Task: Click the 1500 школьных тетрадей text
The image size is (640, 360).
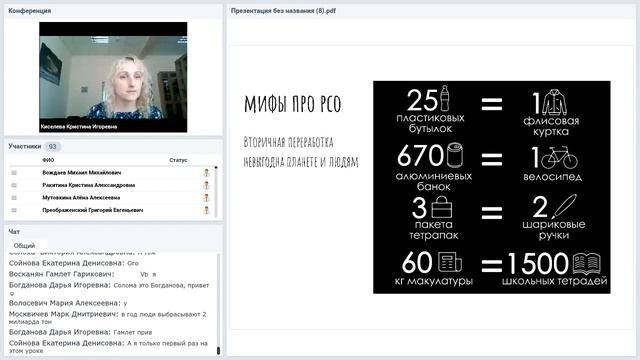Action: [x=554, y=269]
